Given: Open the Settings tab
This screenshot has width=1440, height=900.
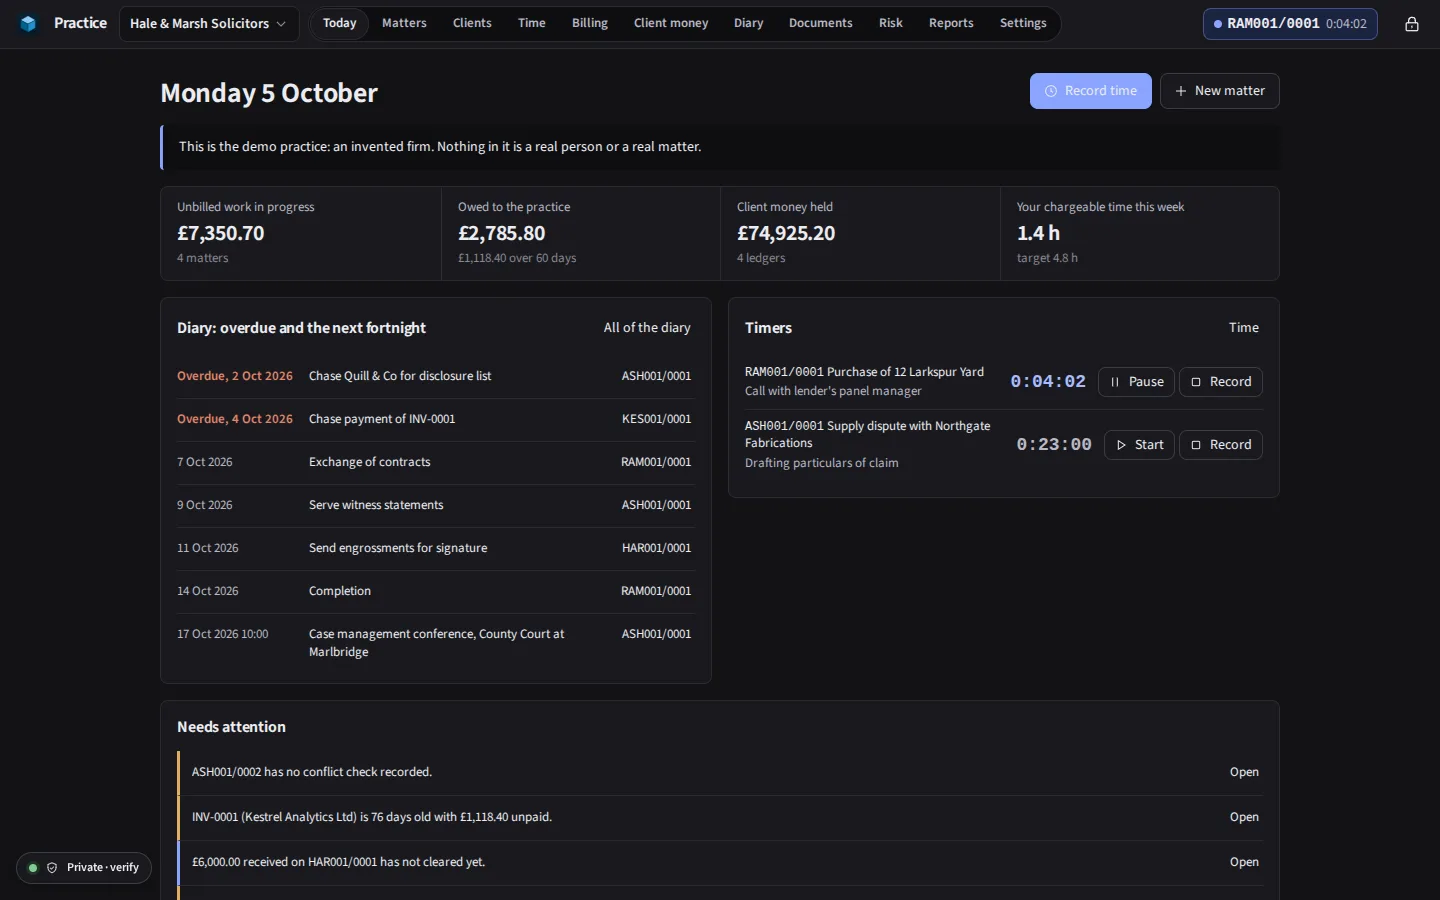Looking at the screenshot, I should [1023, 23].
